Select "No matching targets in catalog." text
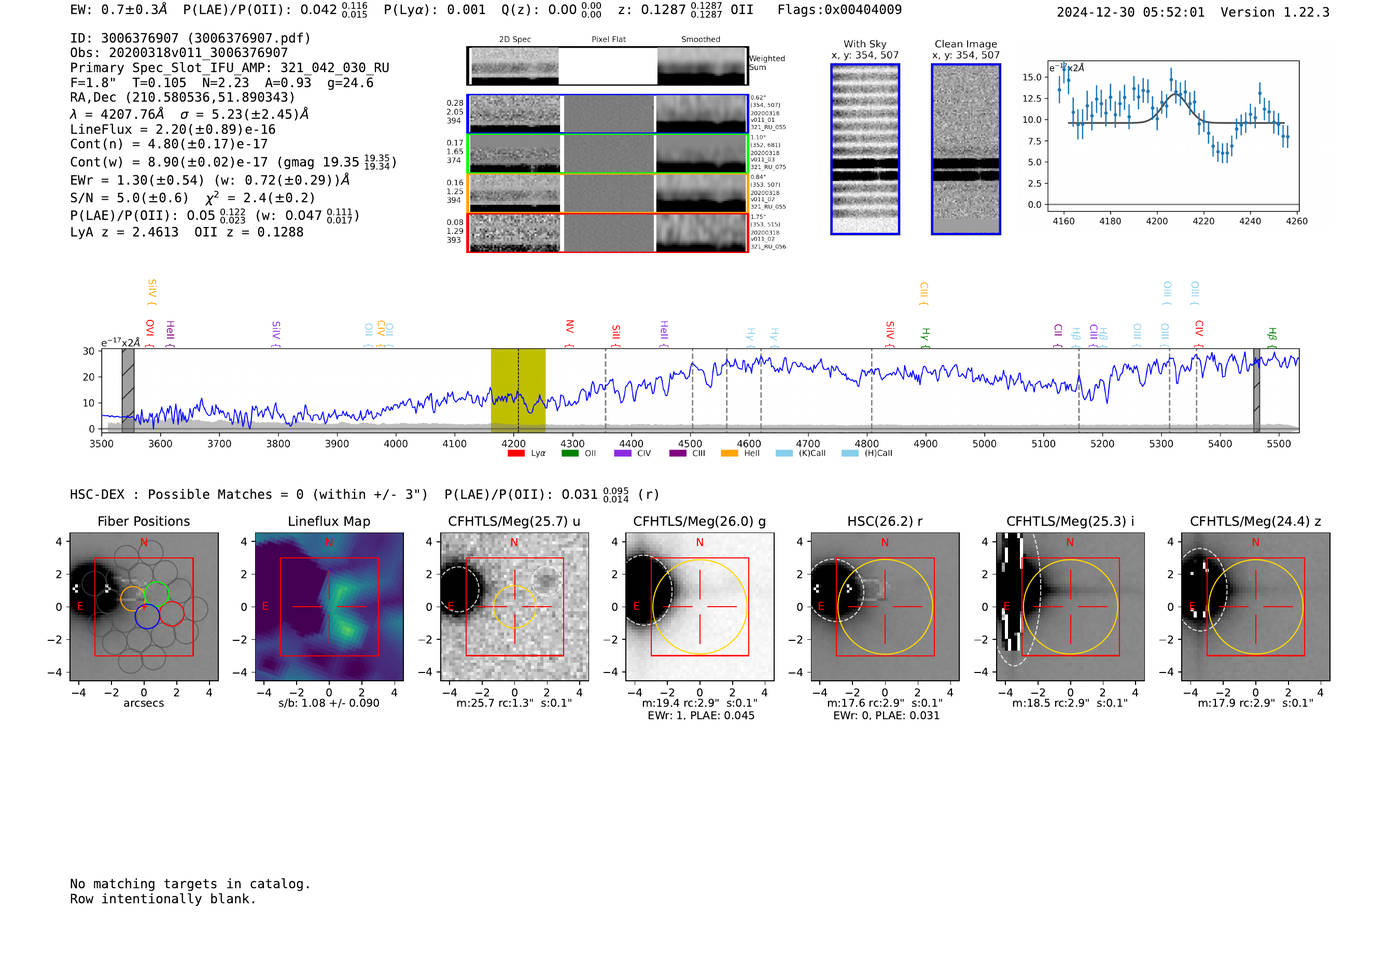The height and width of the screenshot is (953, 1400). pos(190,884)
